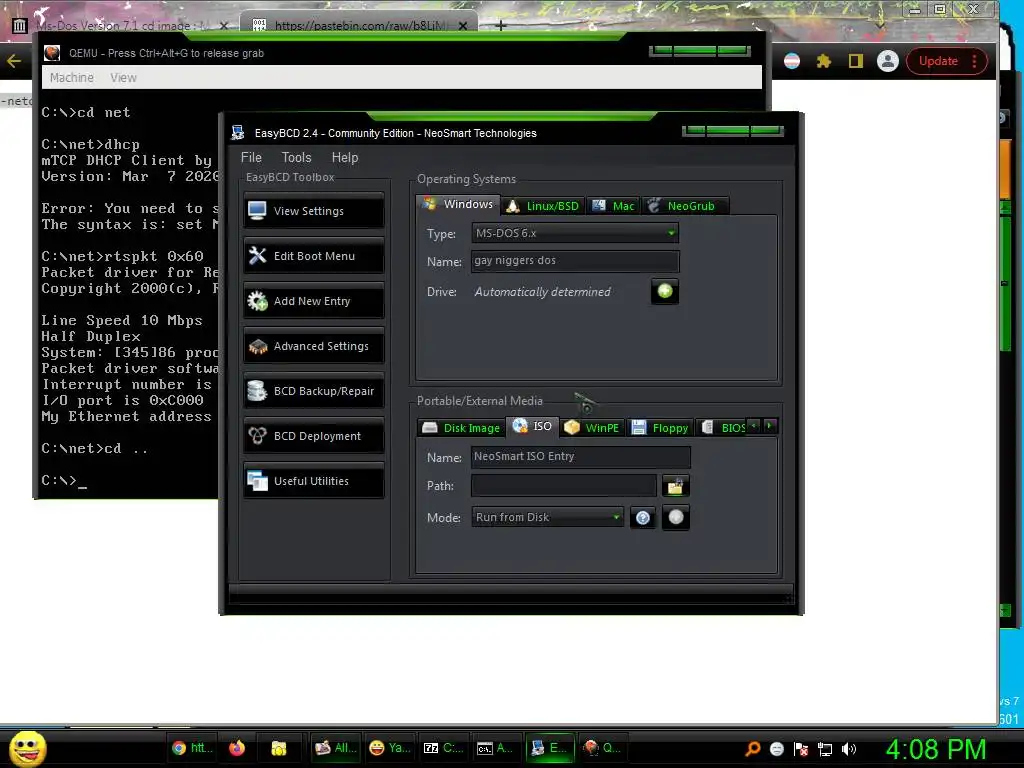
Task: Open the BCD Deployment section
Action: point(313,436)
